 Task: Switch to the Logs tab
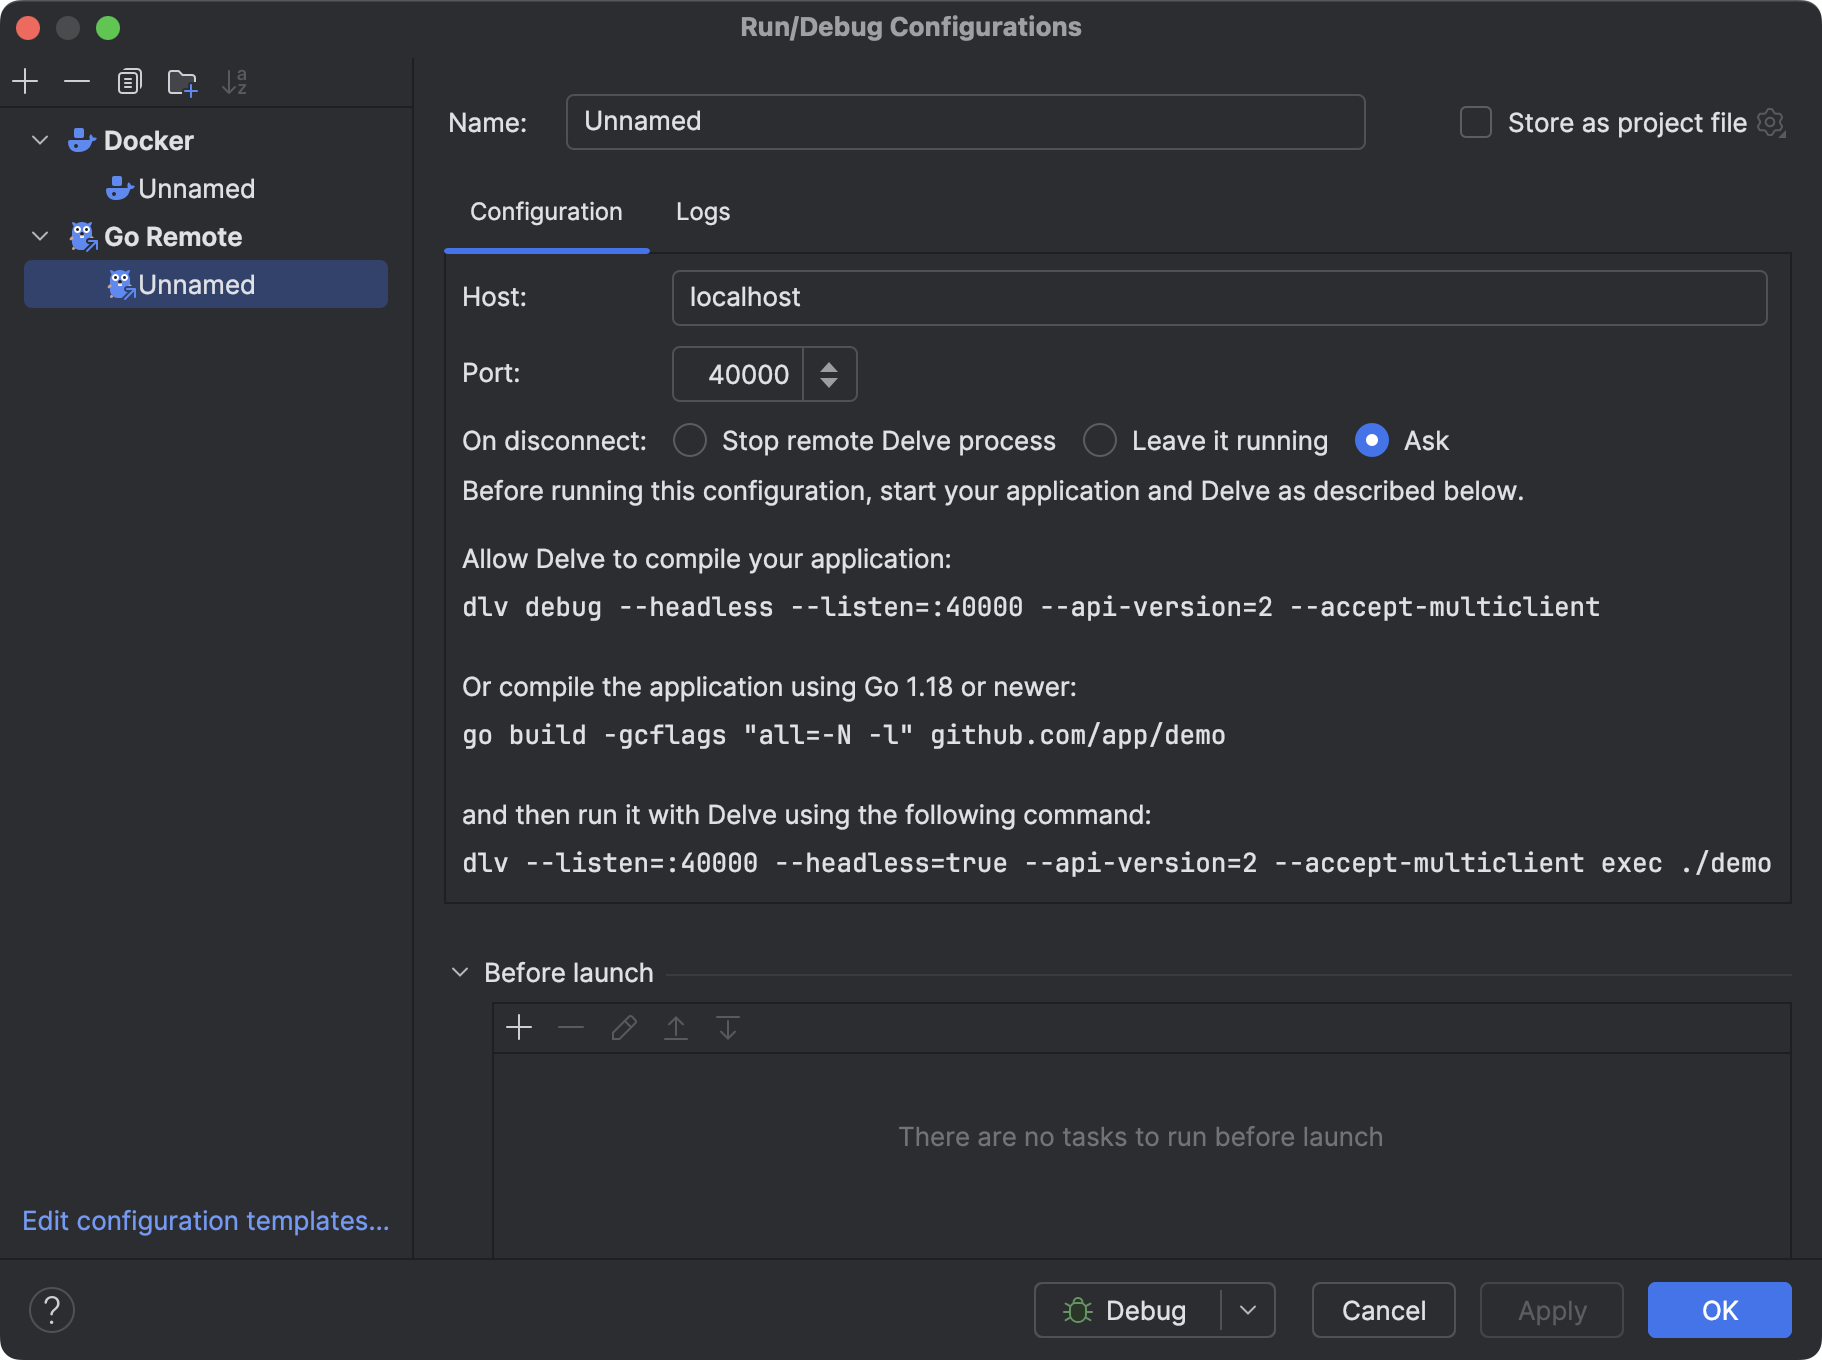tap(702, 211)
